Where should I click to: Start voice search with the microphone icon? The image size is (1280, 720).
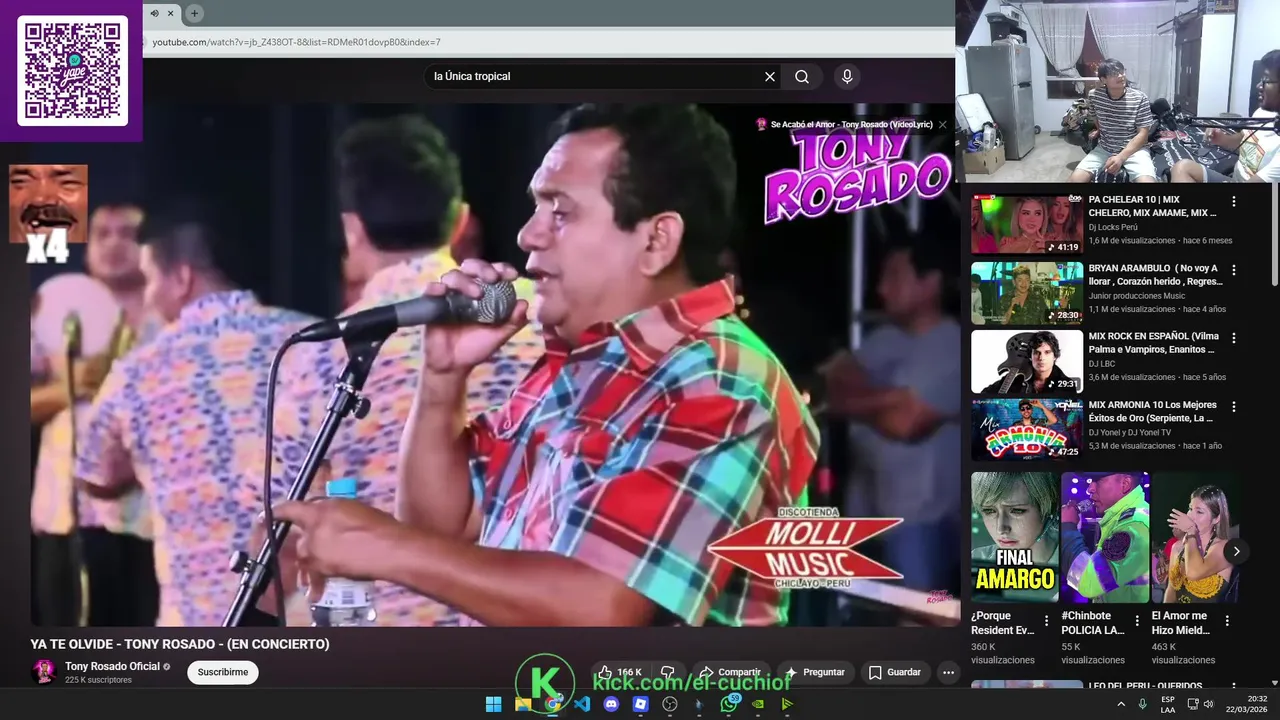(x=847, y=77)
